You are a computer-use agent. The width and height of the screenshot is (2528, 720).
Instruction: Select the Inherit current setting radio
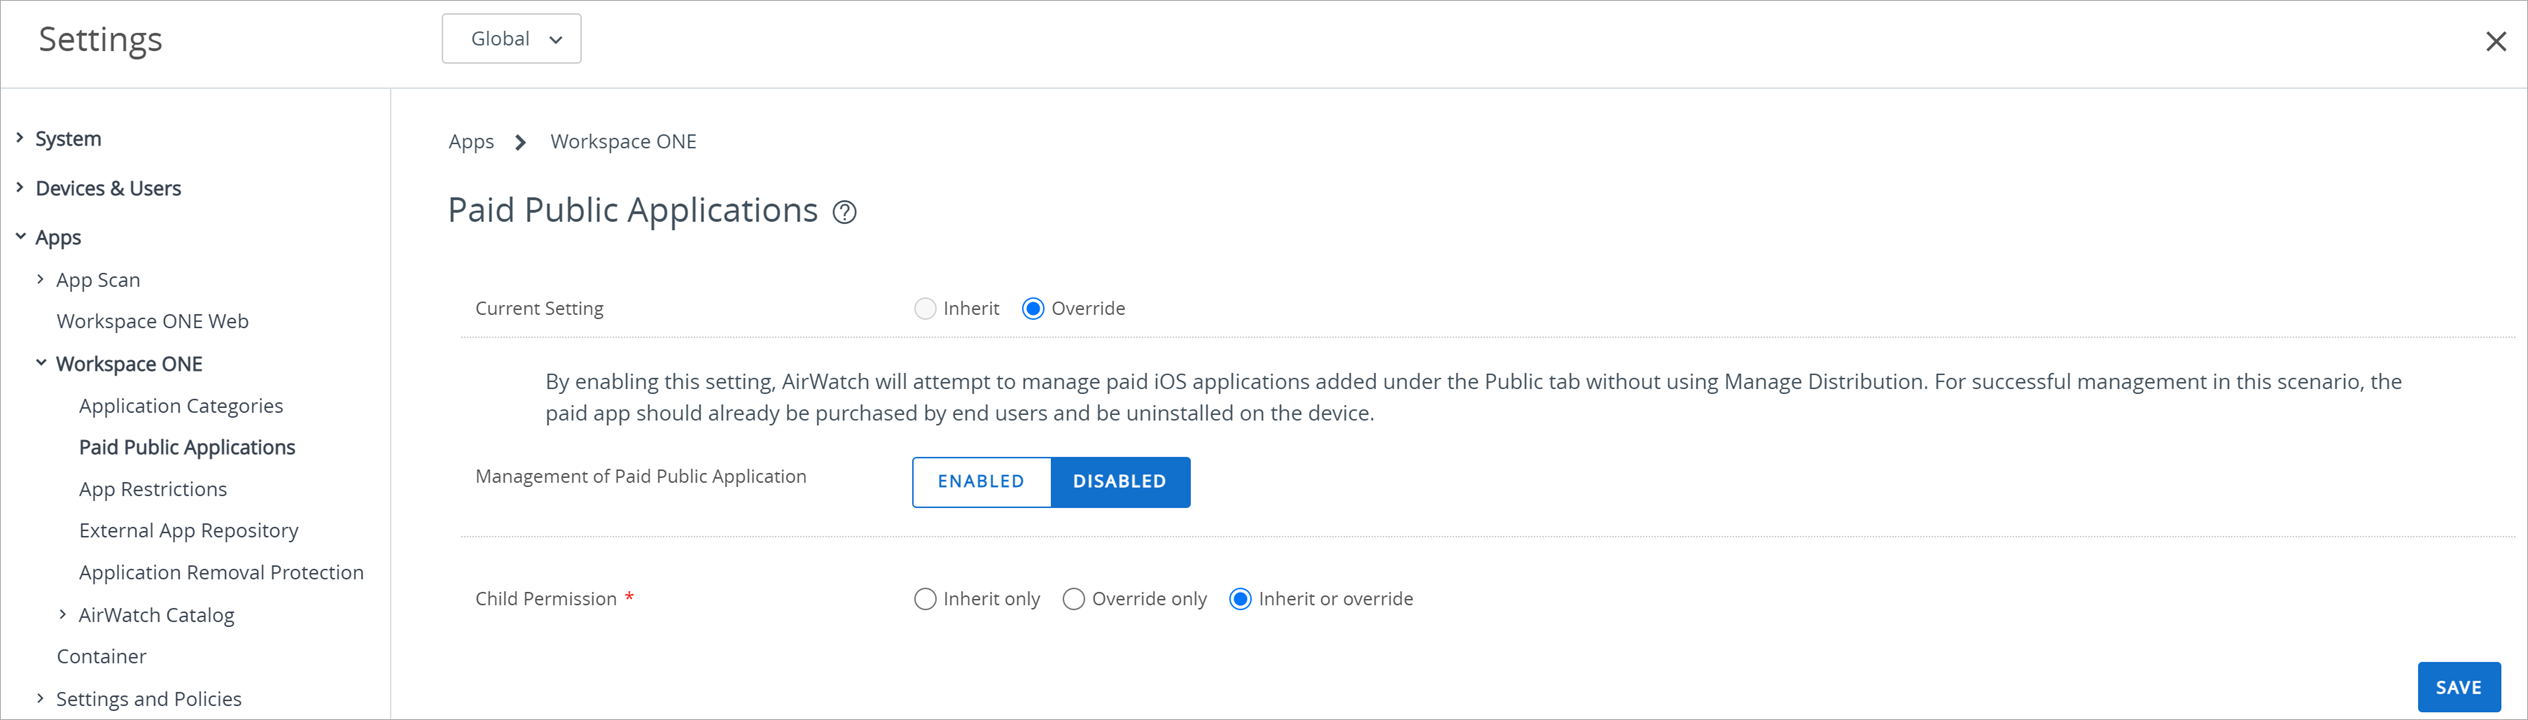click(925, 308)
